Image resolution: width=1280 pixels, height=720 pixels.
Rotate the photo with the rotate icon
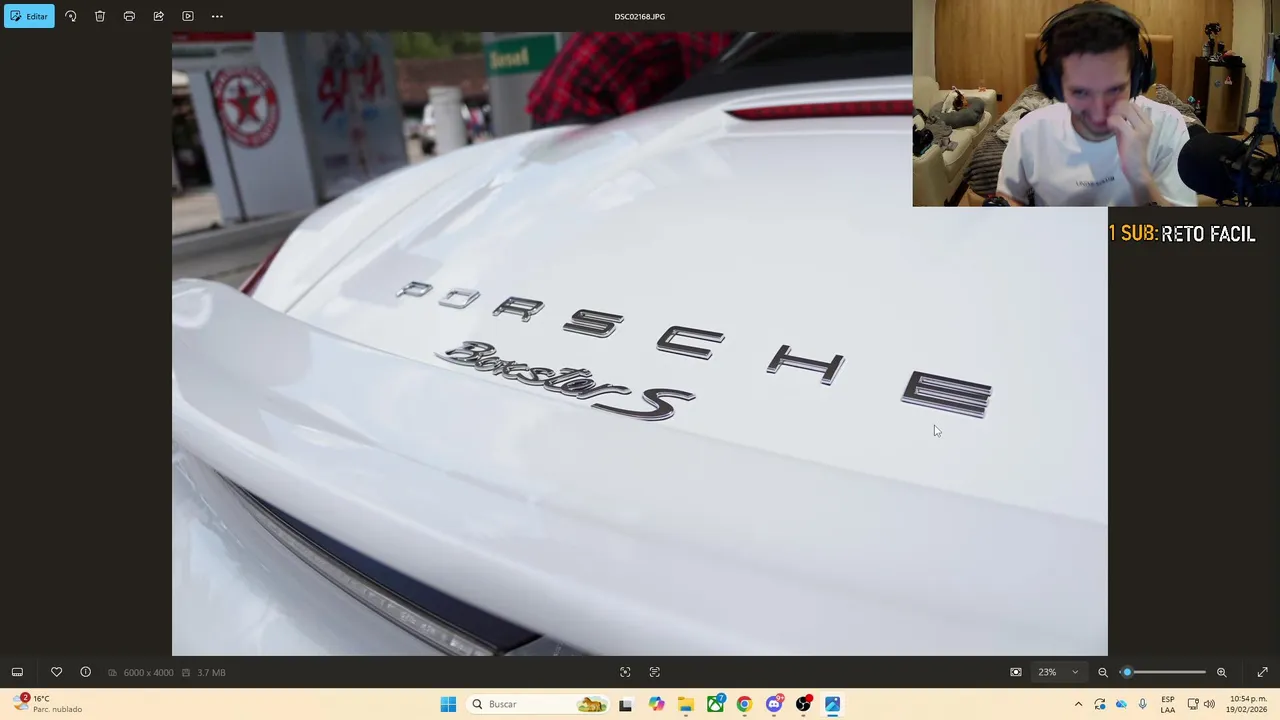[70, 16]
